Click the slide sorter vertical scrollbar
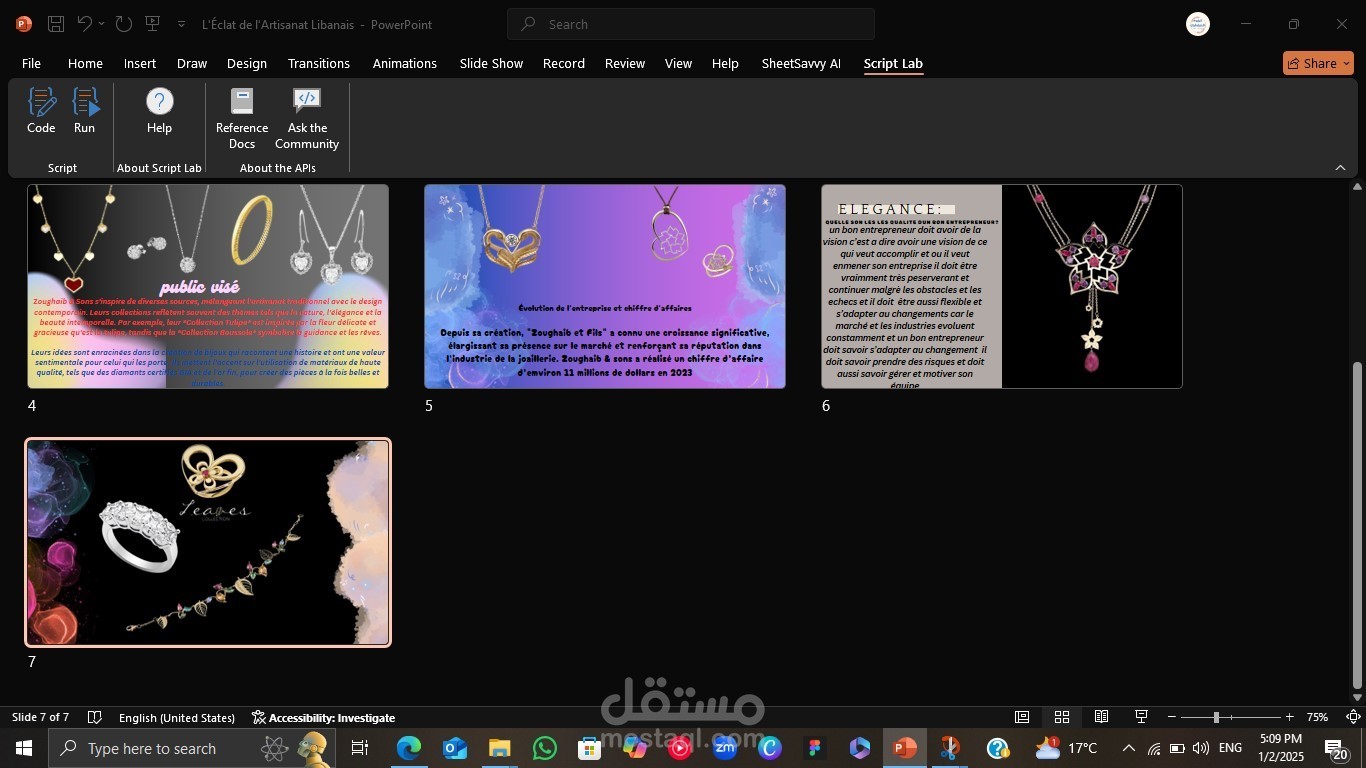This screenshot has height=768, width=1366. (x=1357, y=524)
